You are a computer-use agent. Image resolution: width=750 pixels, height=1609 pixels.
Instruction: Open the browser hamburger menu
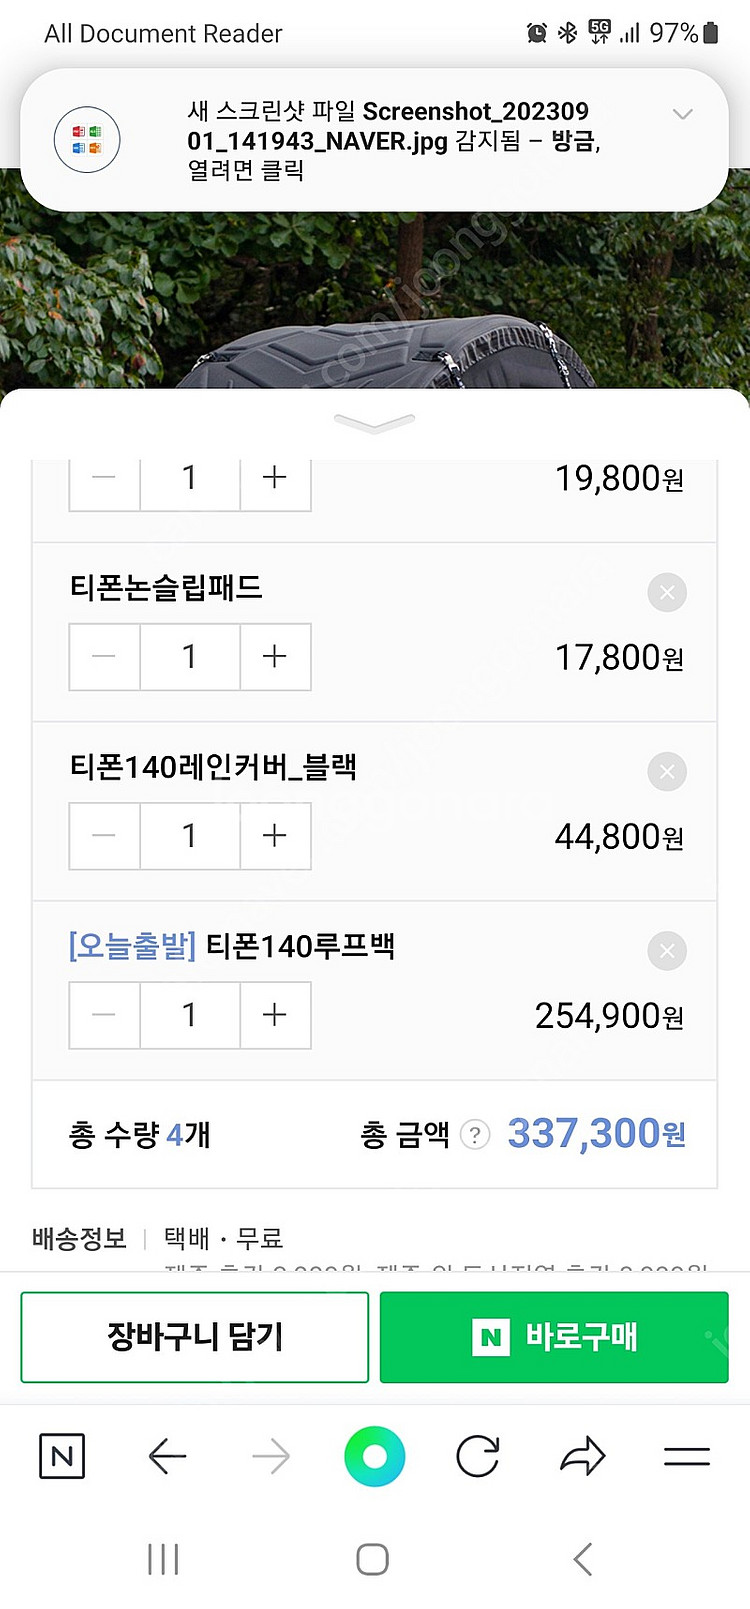(x=687, y=1456)
